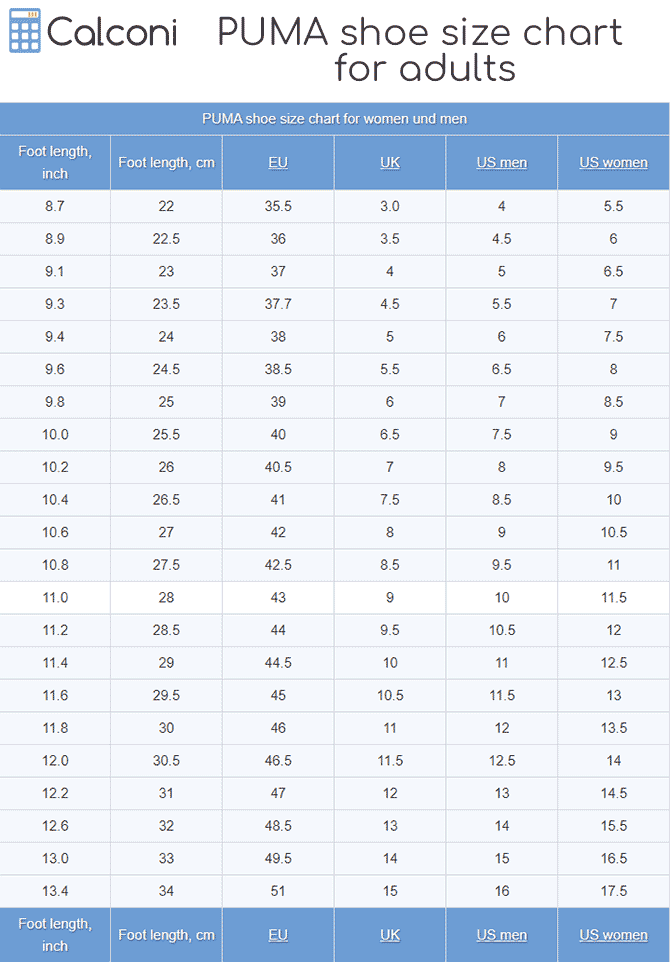Viewport: 670px width, 962px height.
Task: Select the 'Foot length, cm' top column header
Action: click(x=166, y=162)
